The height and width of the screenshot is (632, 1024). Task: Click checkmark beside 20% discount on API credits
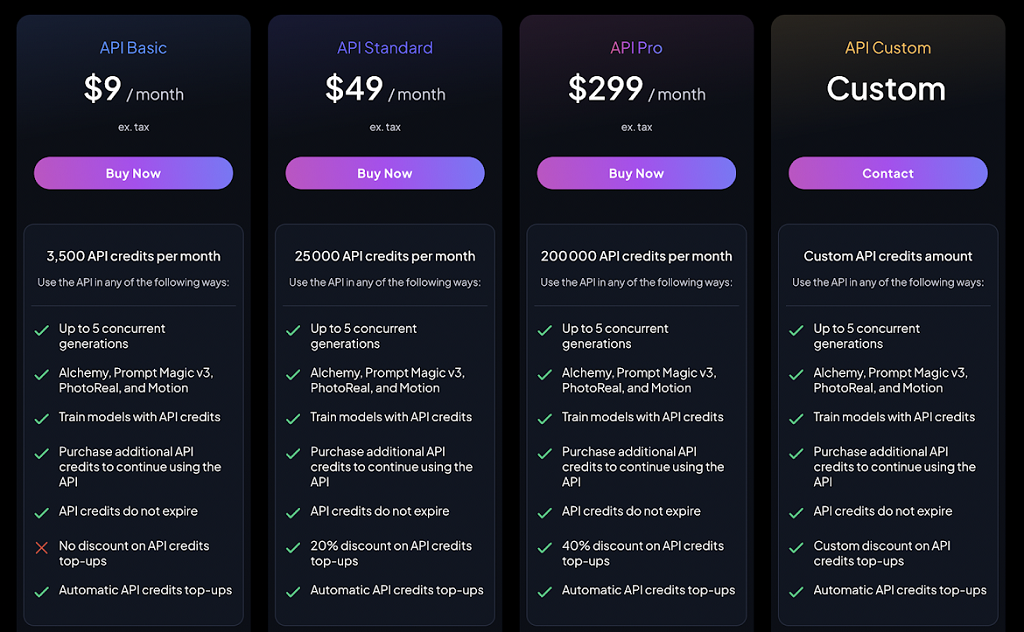click(x=293, y=548)
